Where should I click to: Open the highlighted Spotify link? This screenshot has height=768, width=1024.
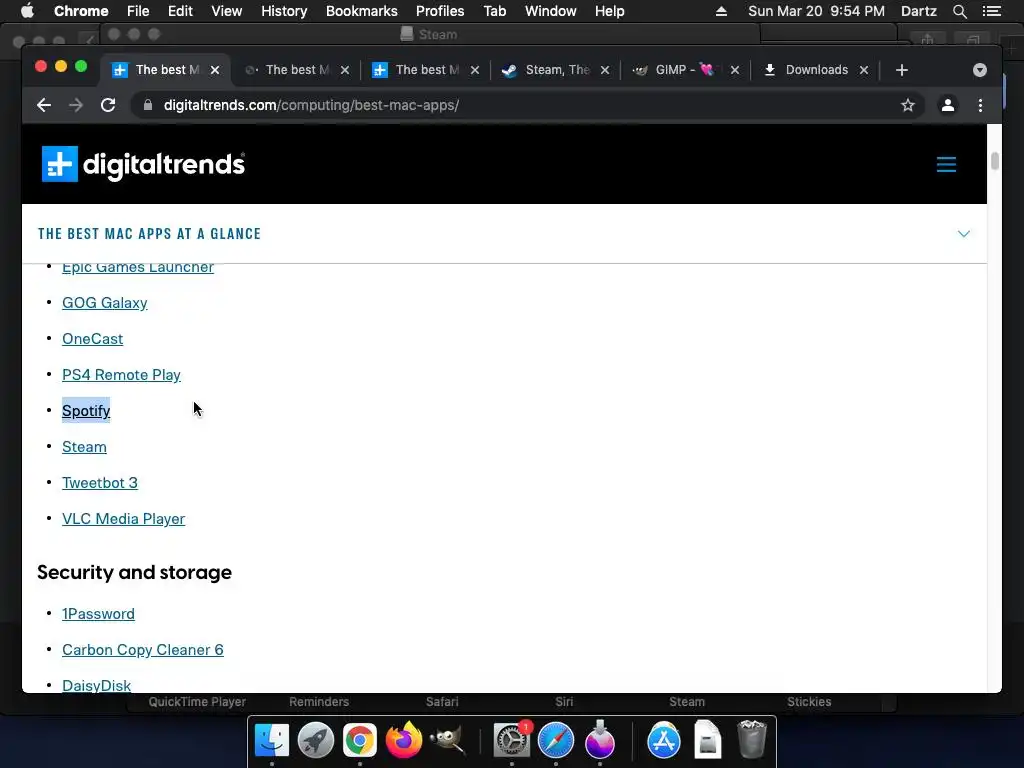(x=86, y=411)
